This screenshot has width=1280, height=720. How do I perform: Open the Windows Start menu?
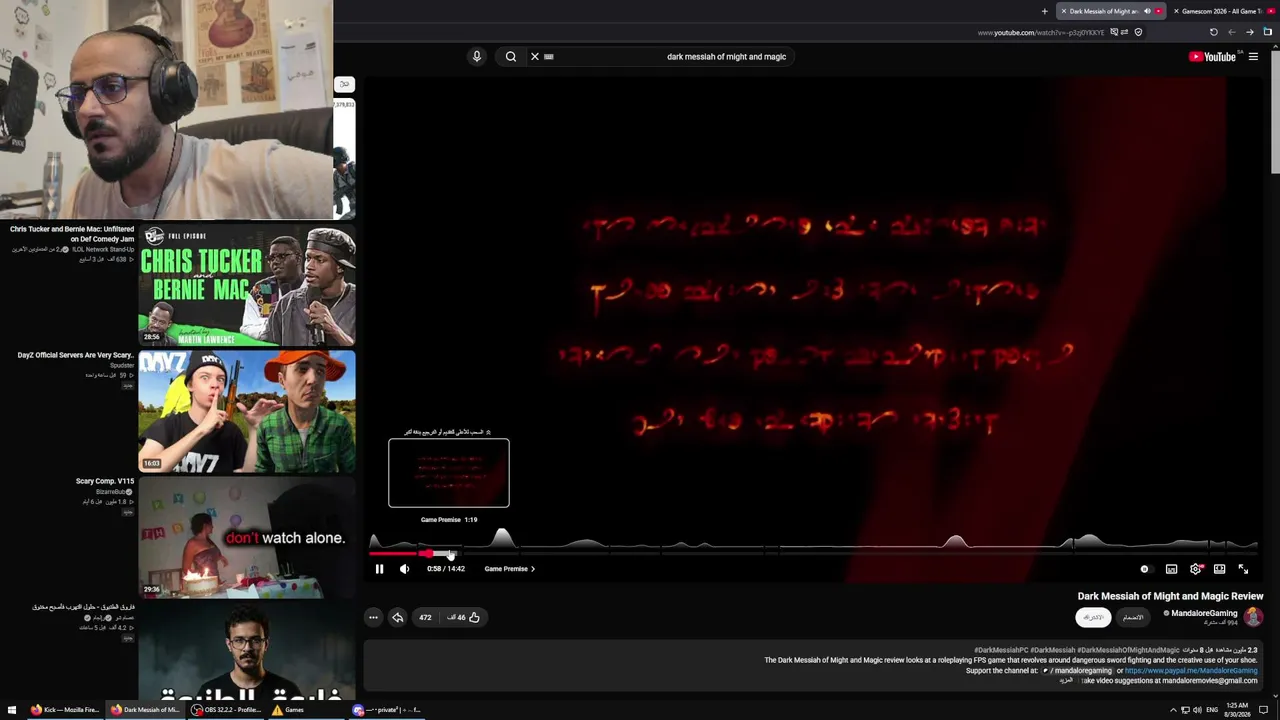(11, 710)
